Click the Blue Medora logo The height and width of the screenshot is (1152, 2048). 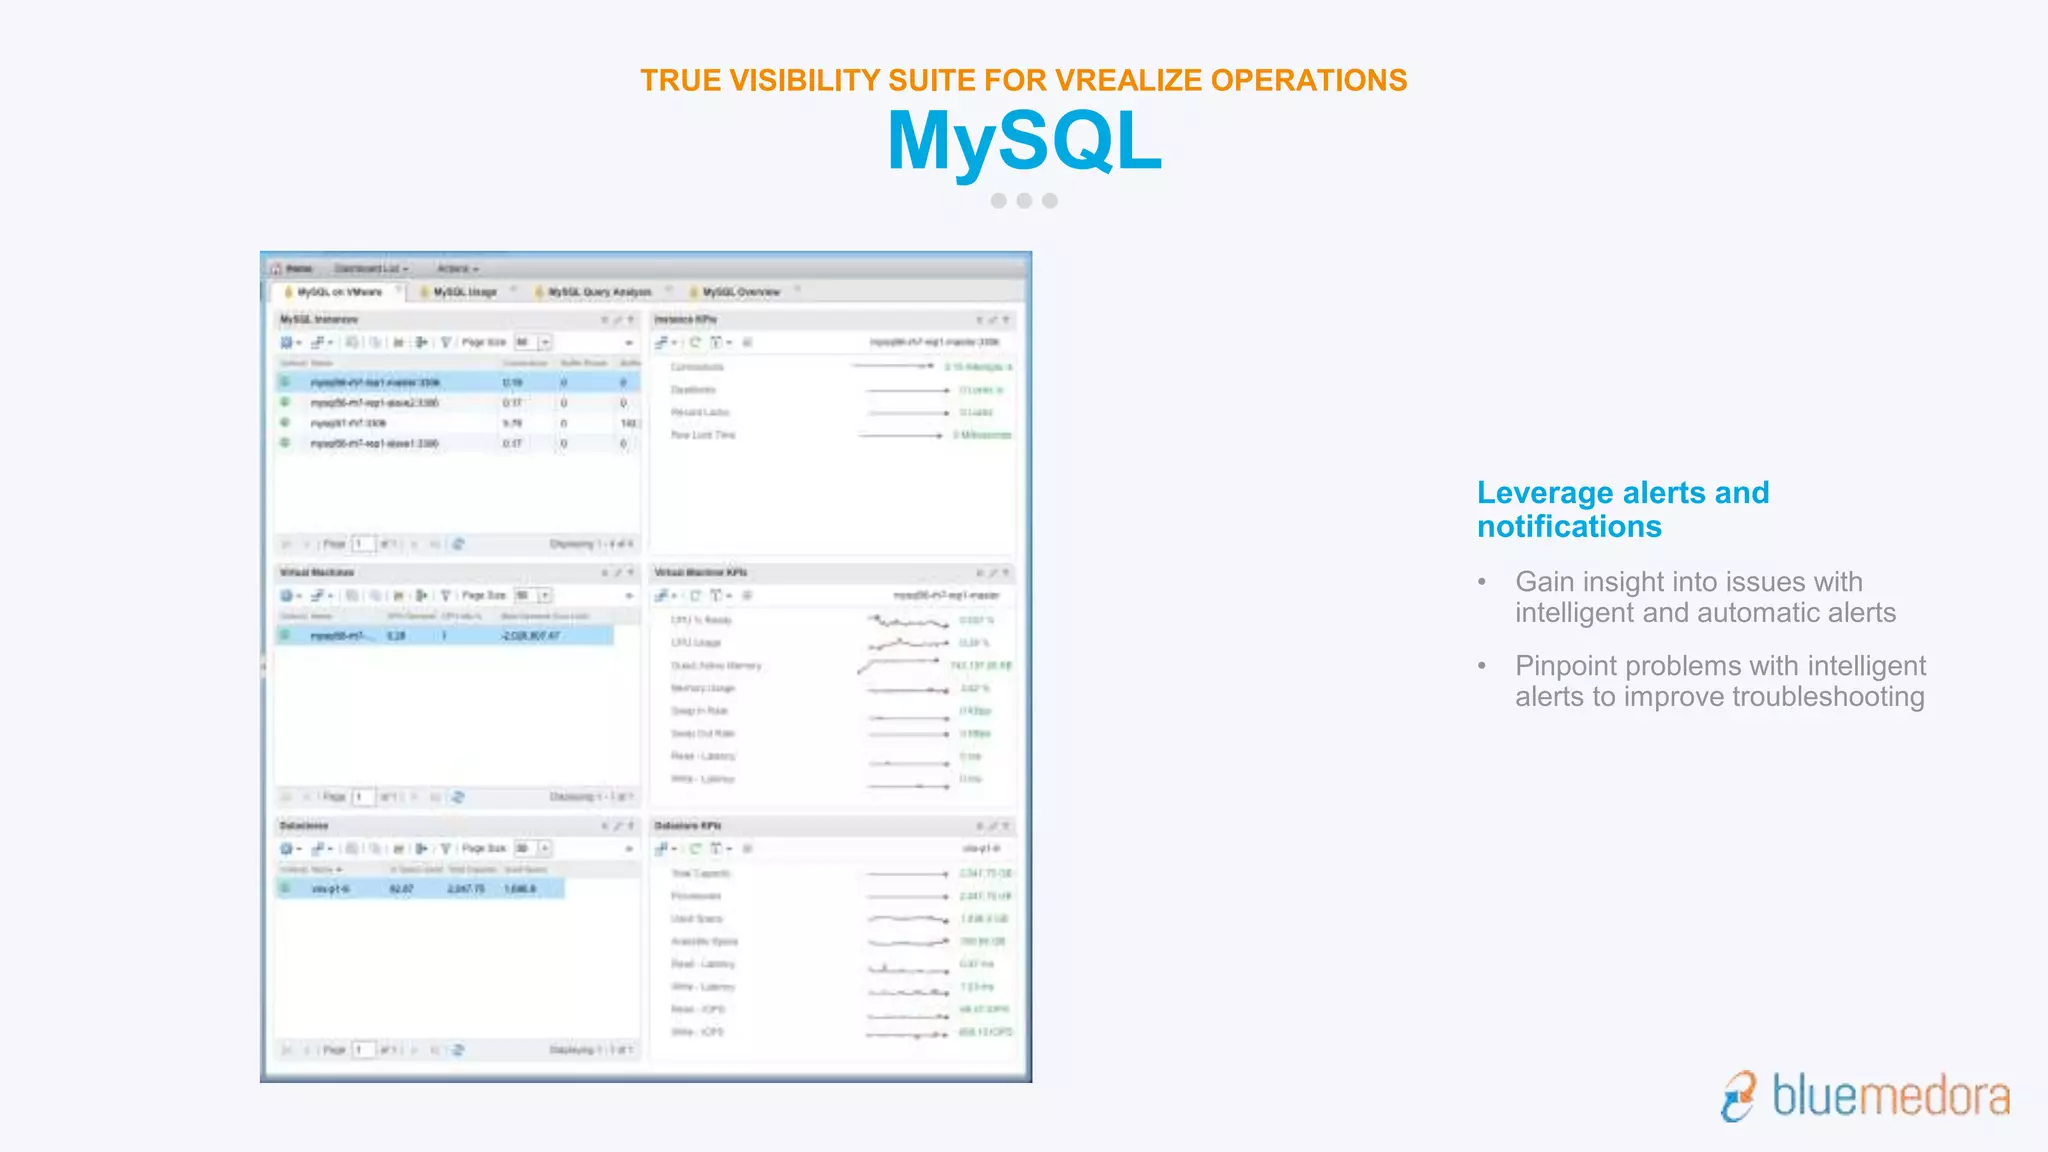pos(1865,1096)
